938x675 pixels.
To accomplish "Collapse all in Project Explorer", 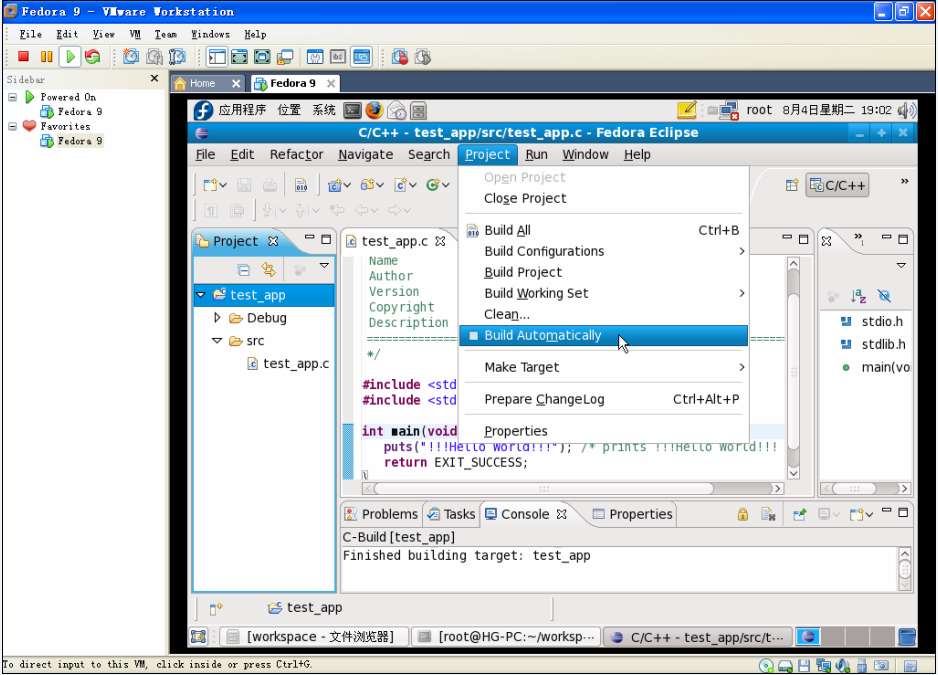I will 243,270.
